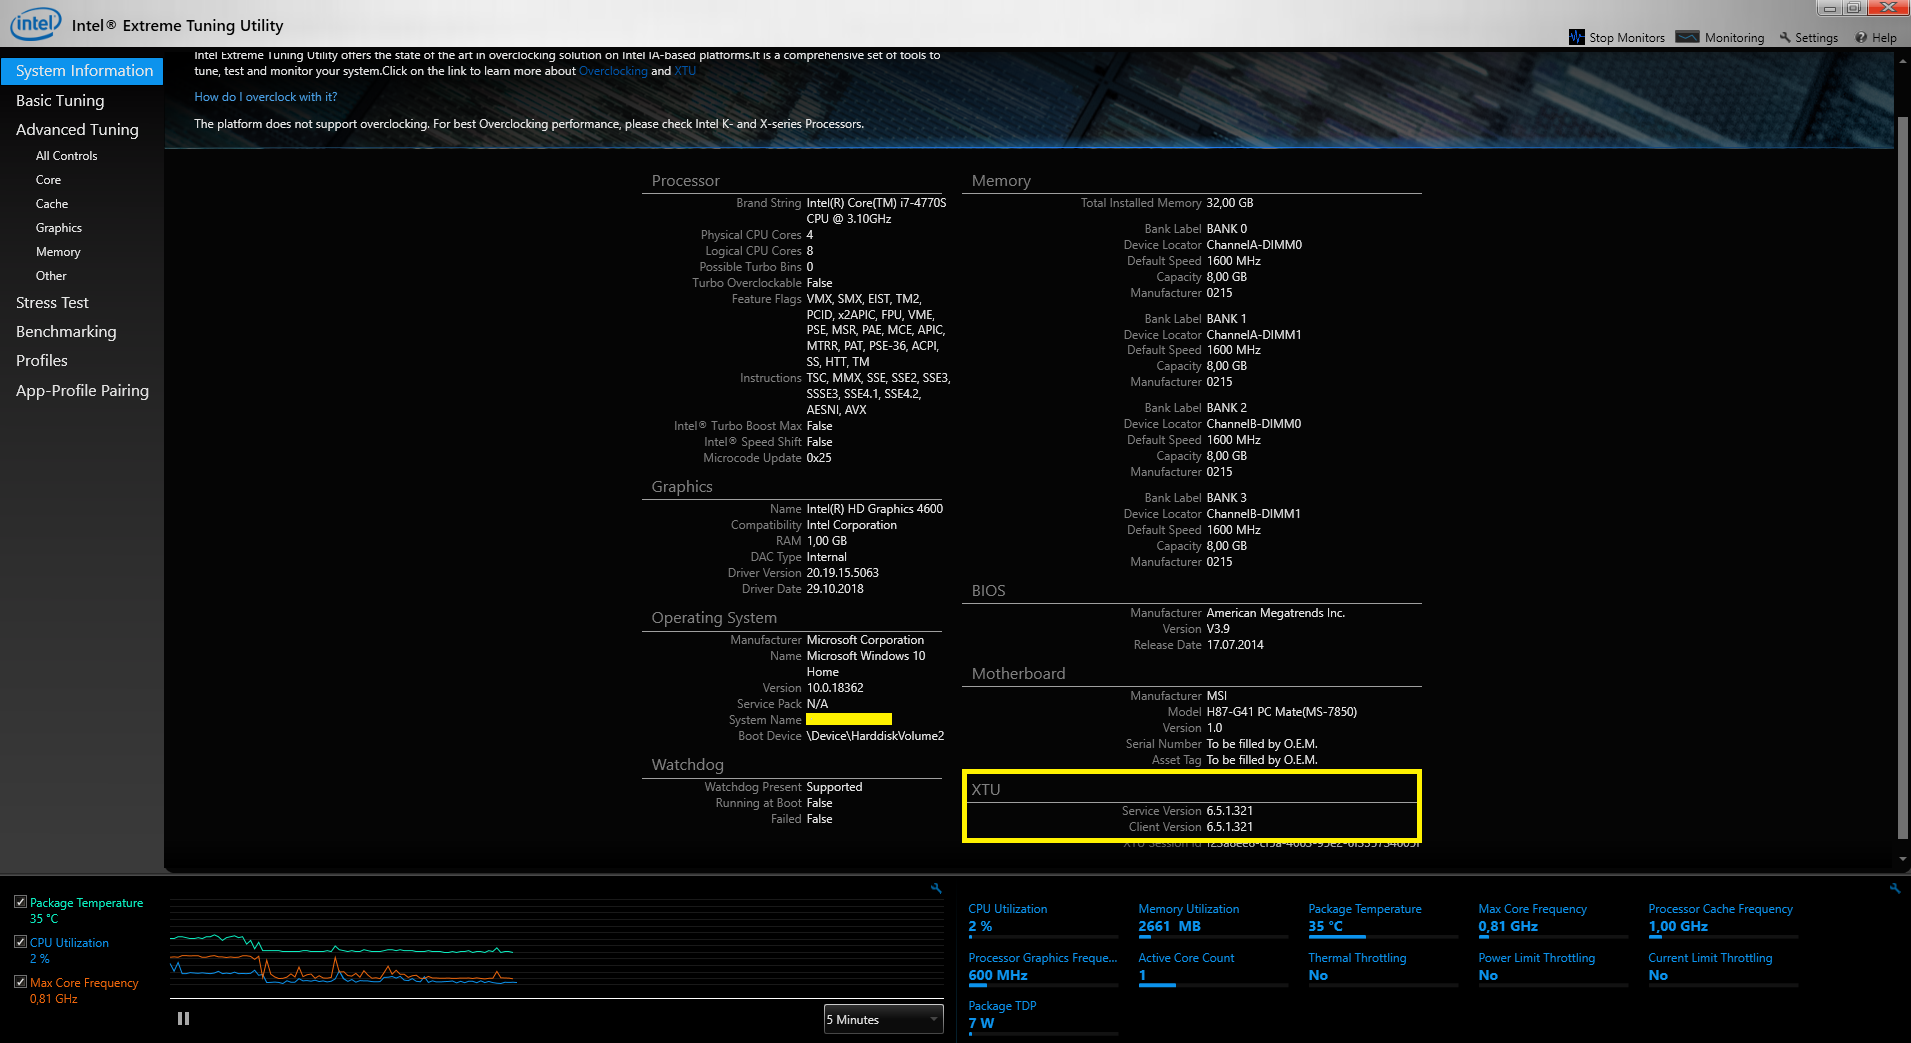The width and height of the screenshot is (1911, 1043).
Task: Select Graphics under Advanced Tuning
Action: coord(58,227)
